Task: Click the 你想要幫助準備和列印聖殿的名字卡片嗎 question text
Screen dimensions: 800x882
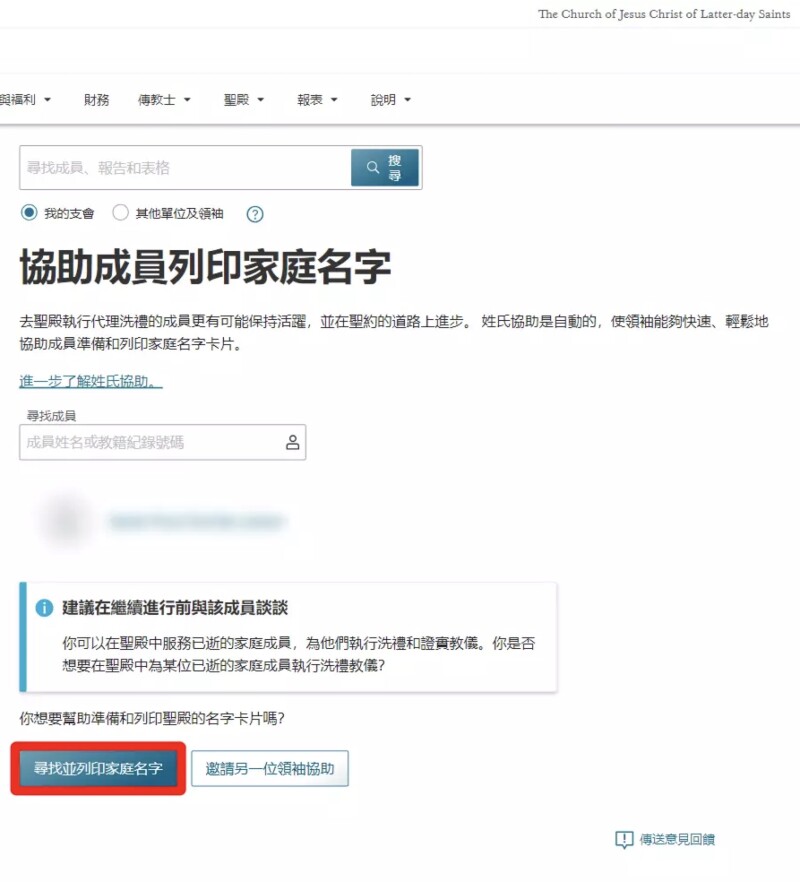Action: (152, 718)
